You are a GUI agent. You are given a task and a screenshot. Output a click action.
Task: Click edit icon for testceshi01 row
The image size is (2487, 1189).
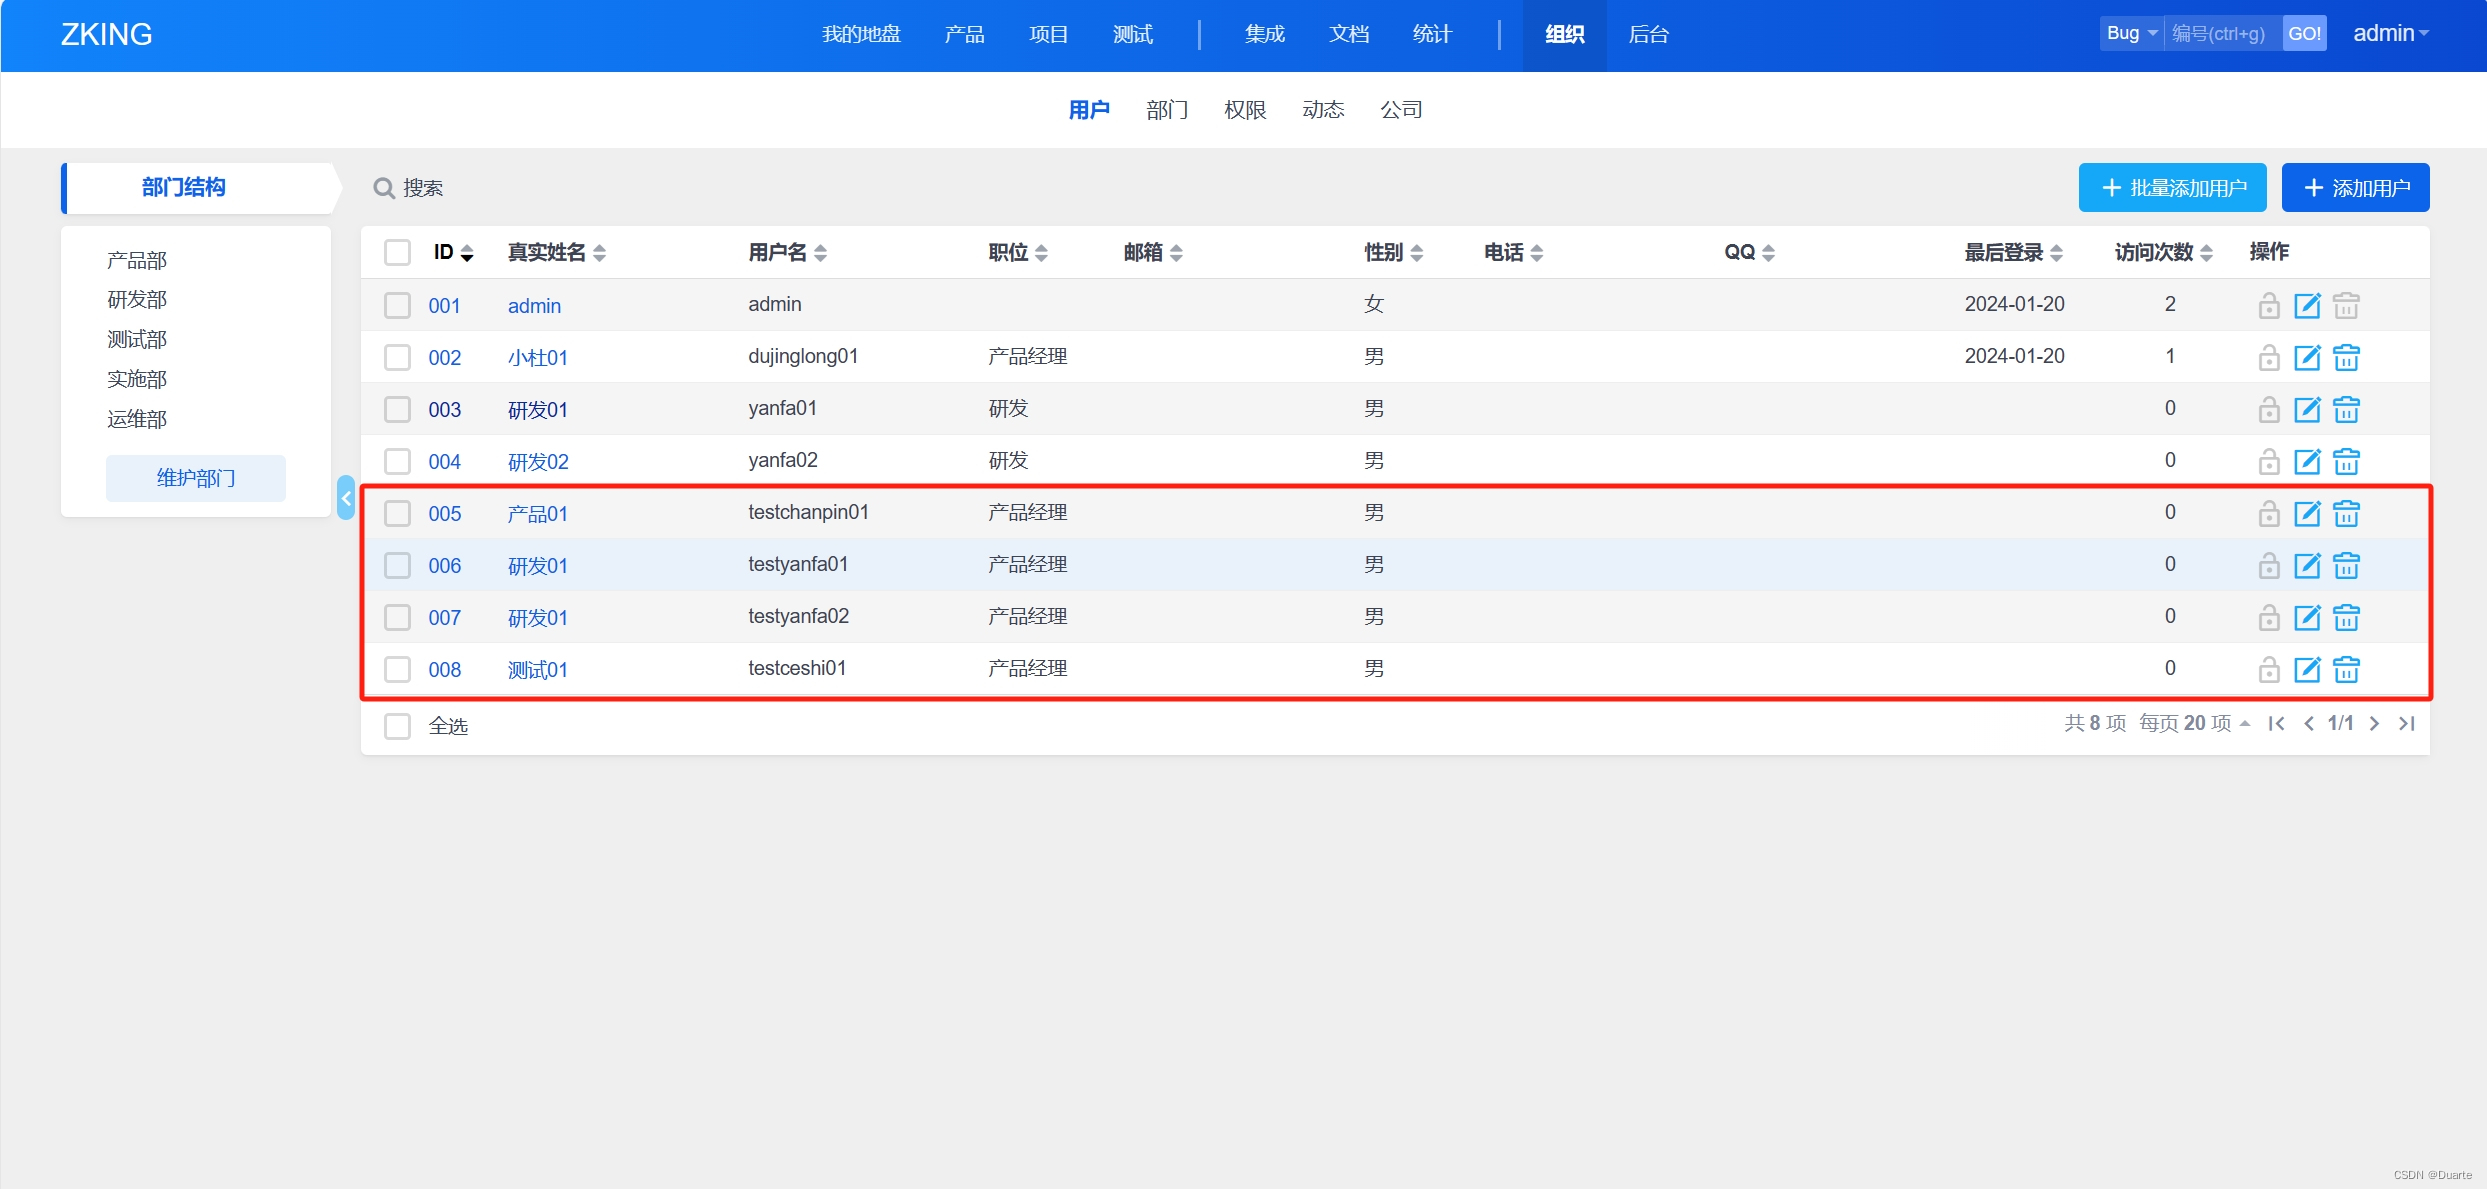[x=2306, y=669]
